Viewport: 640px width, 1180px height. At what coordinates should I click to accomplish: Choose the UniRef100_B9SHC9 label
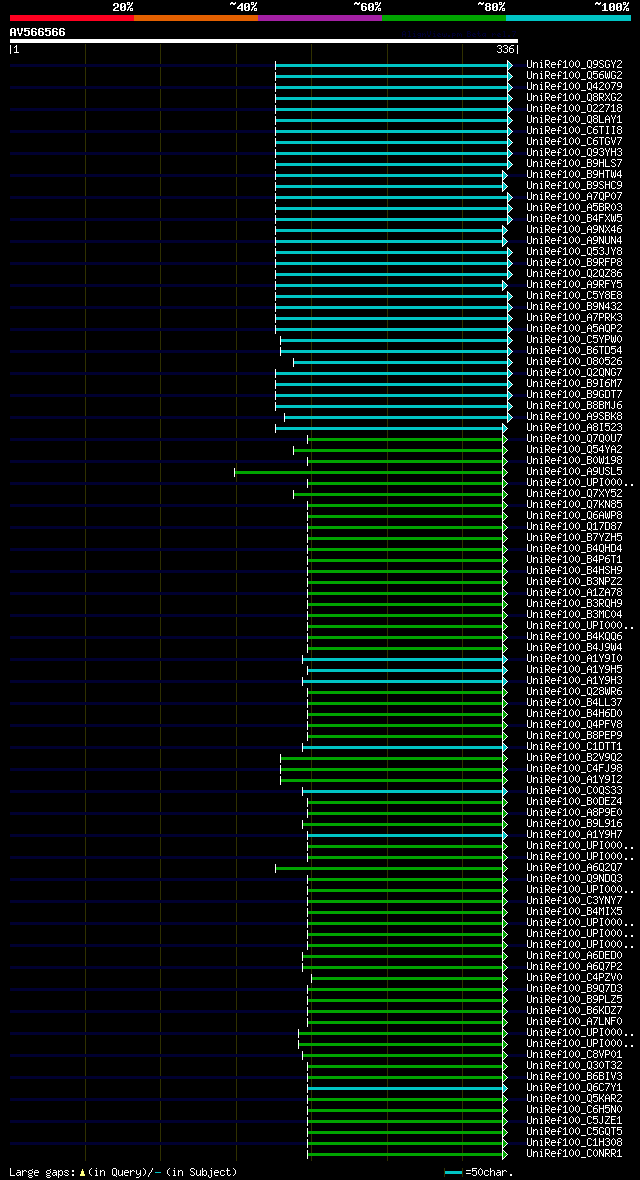click(574, 186)
